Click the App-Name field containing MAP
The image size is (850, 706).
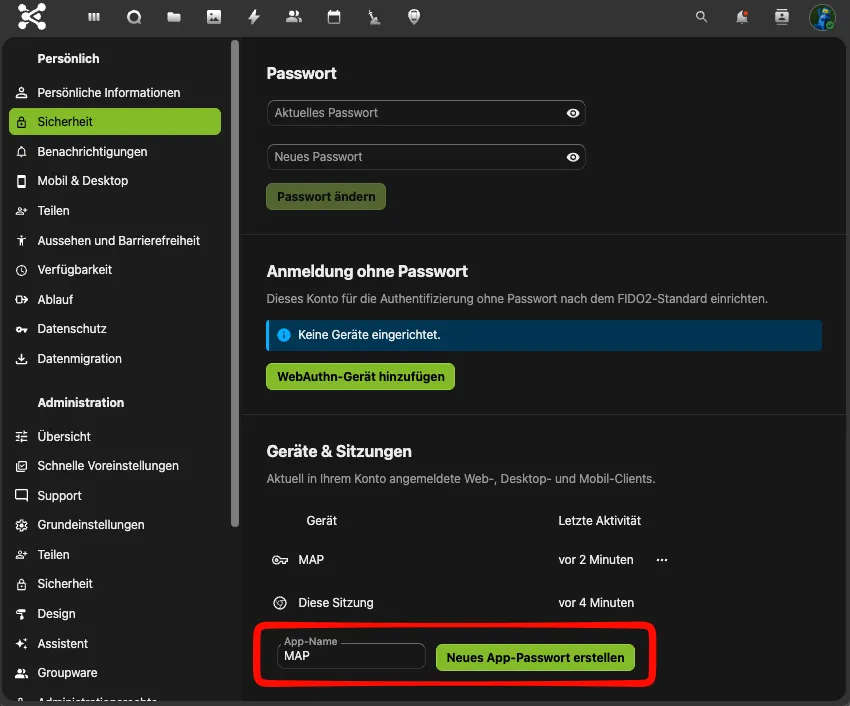351,656
